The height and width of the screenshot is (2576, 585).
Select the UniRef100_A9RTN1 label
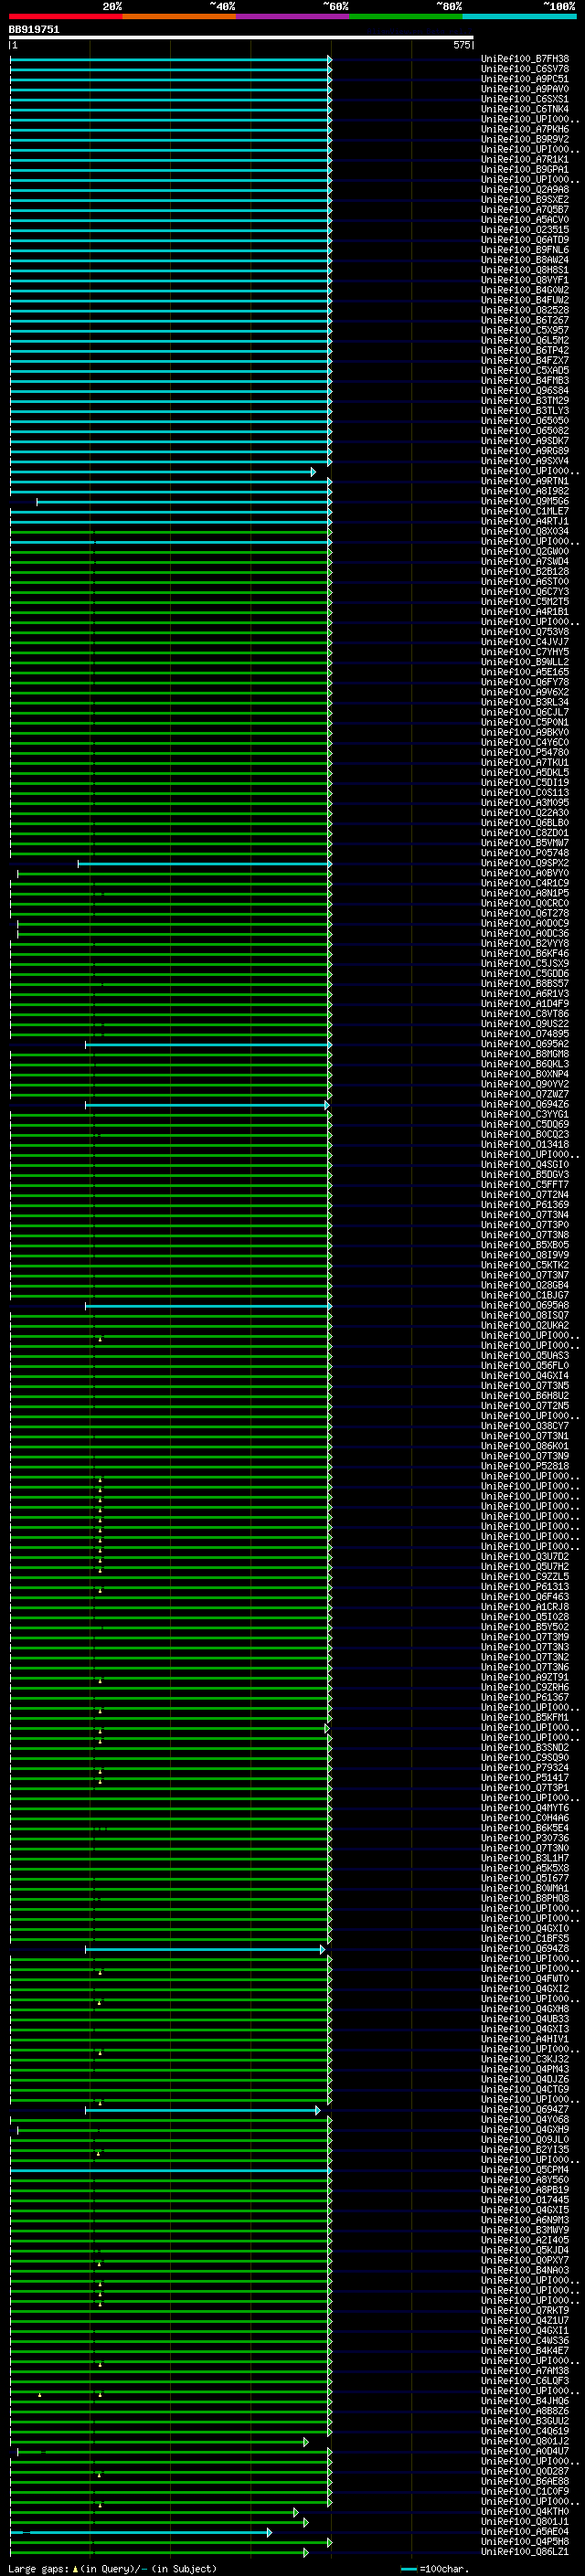pos(525,481)
